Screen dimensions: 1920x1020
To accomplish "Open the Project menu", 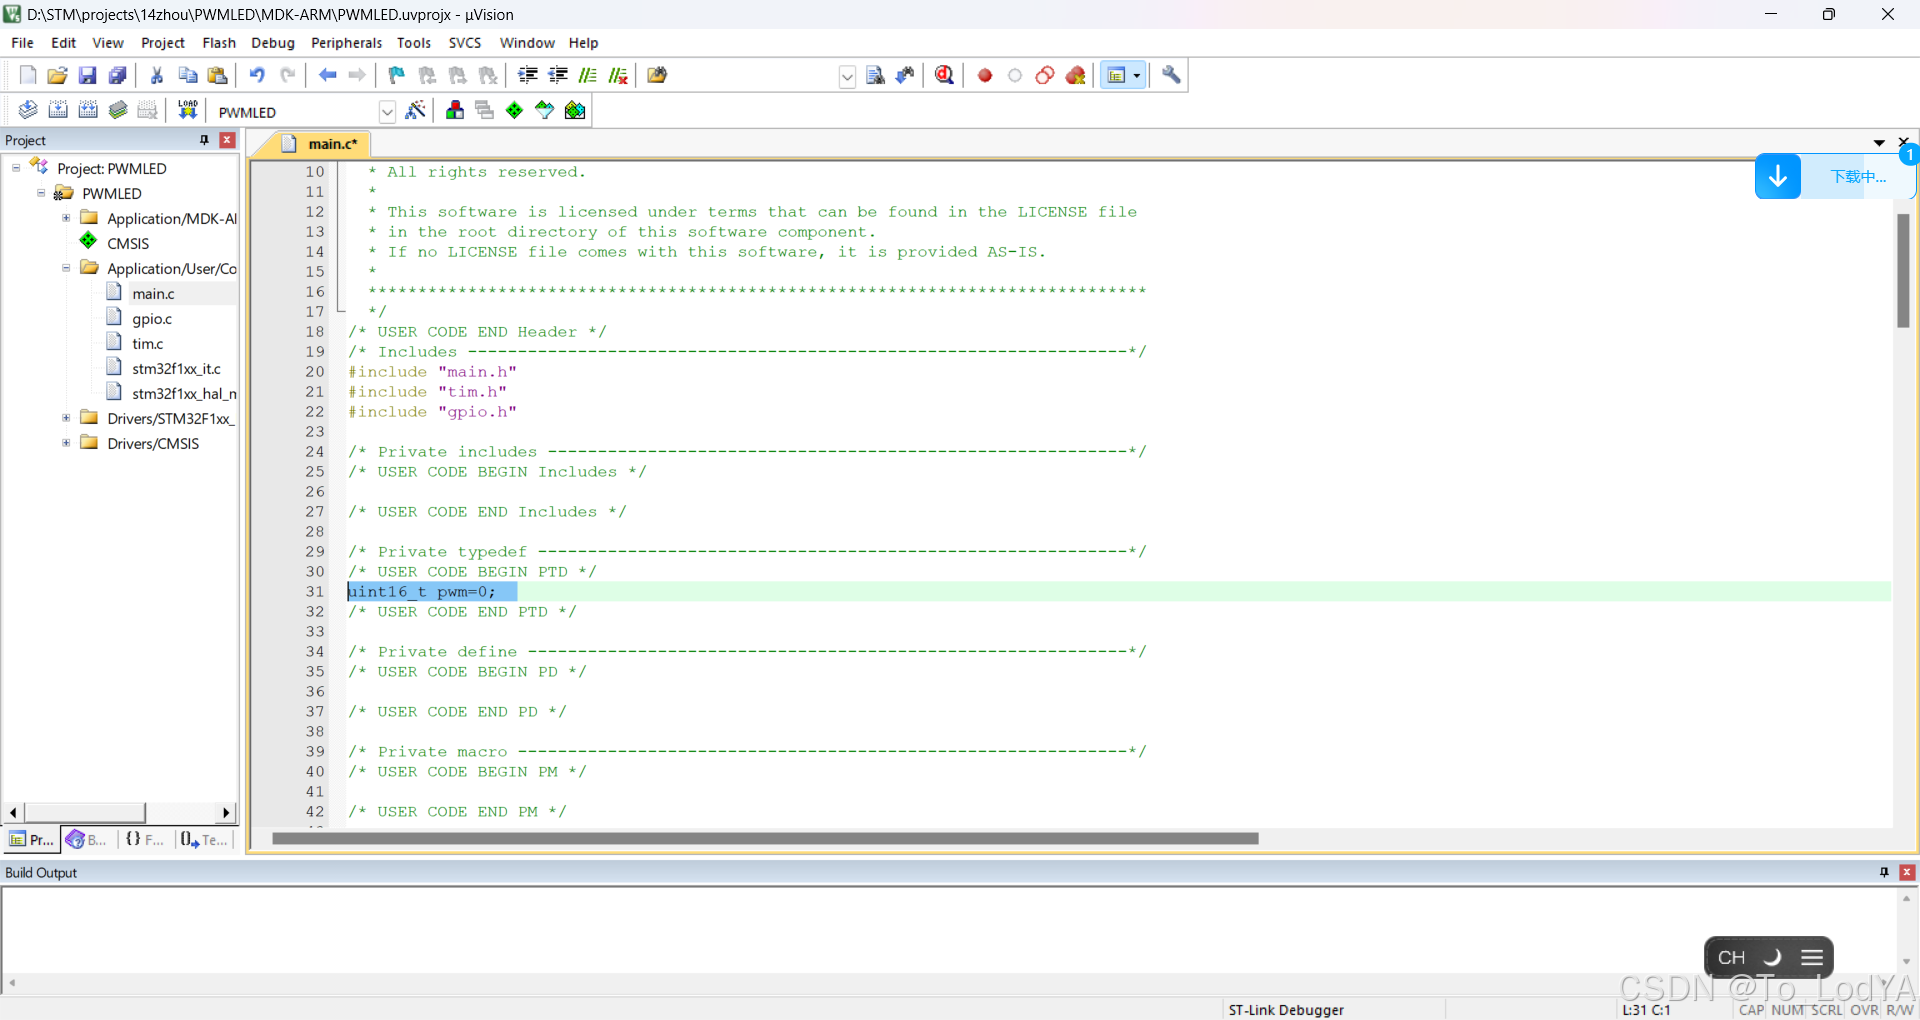I will pos(163,43).
